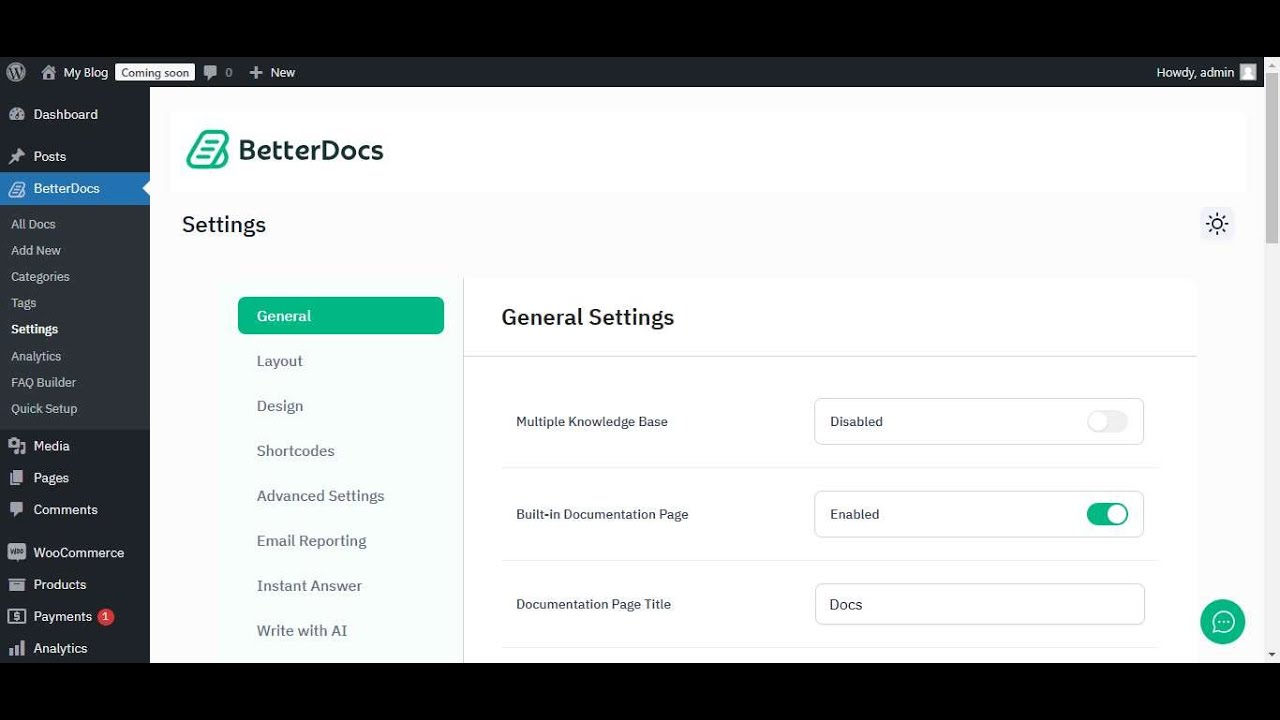Enable the Multiple Knowledge Base toggle
Image resolution: width=1280 pixels, height=720 pixels.
pos(1107,422)
